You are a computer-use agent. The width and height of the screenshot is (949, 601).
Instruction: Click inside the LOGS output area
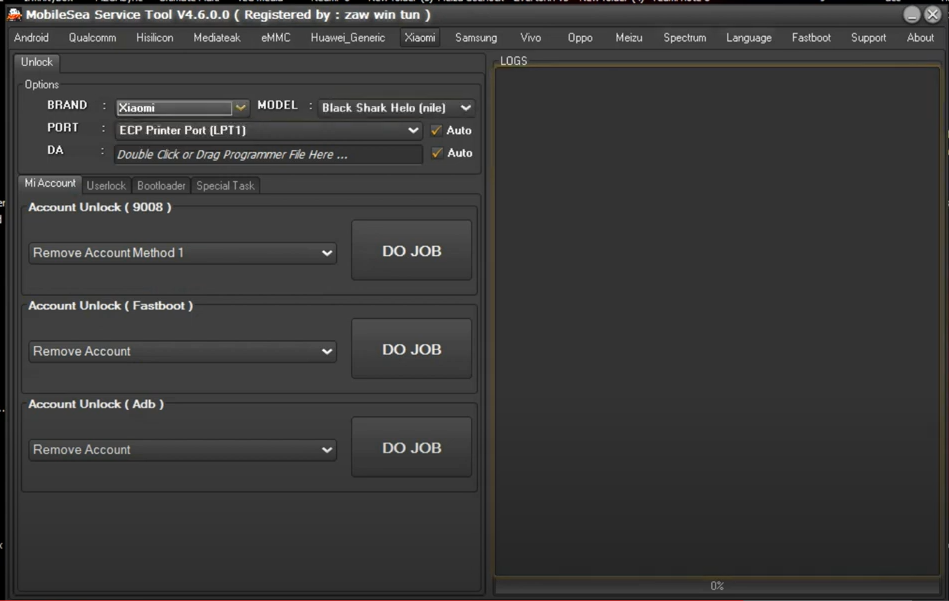717,321
